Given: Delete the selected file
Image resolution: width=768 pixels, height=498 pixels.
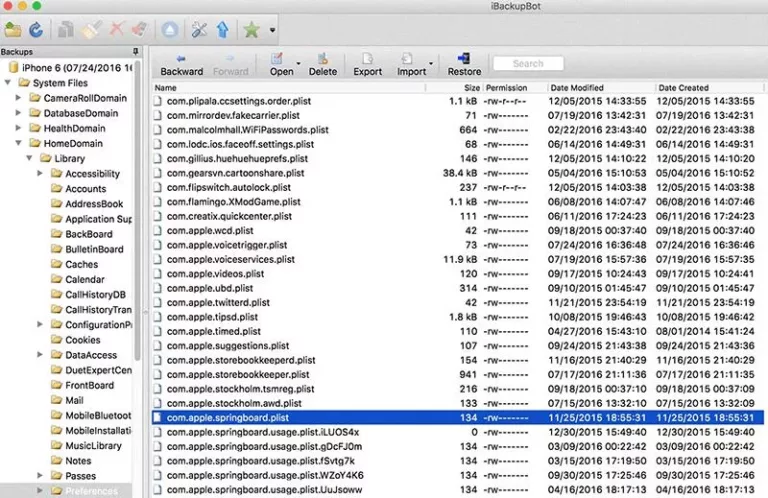Looking at the screenshot, I should tap(322, 65).
